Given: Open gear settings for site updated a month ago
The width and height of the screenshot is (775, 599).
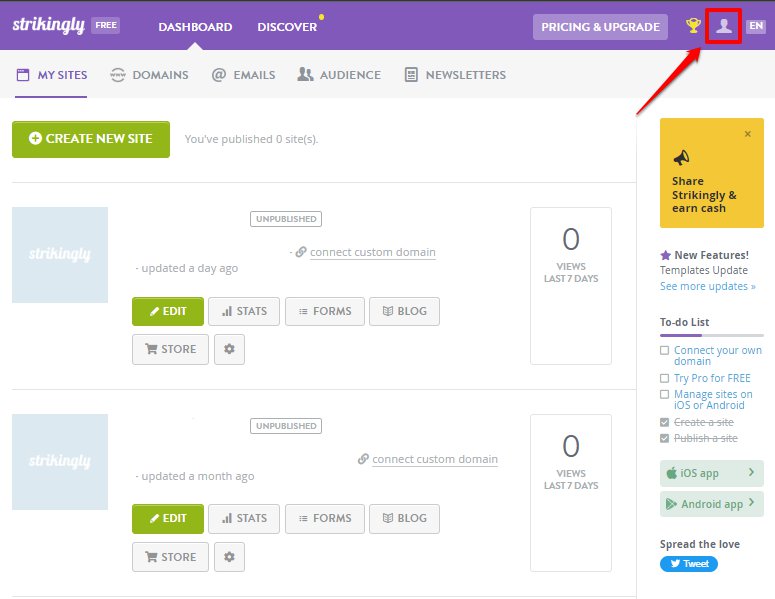Looking at the screenshot, I should pos(229,557).
